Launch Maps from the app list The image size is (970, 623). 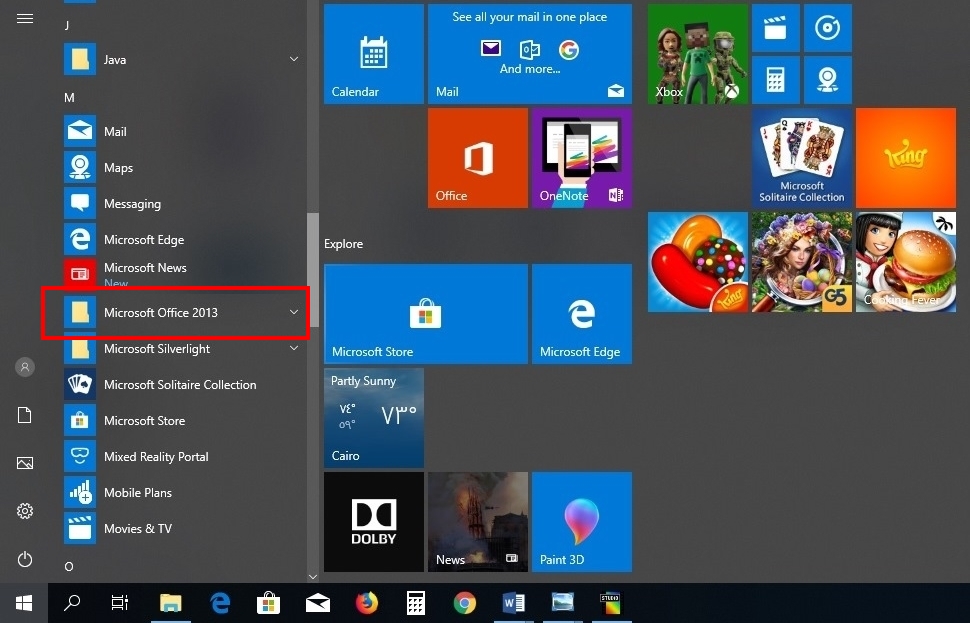click(181, 167)
